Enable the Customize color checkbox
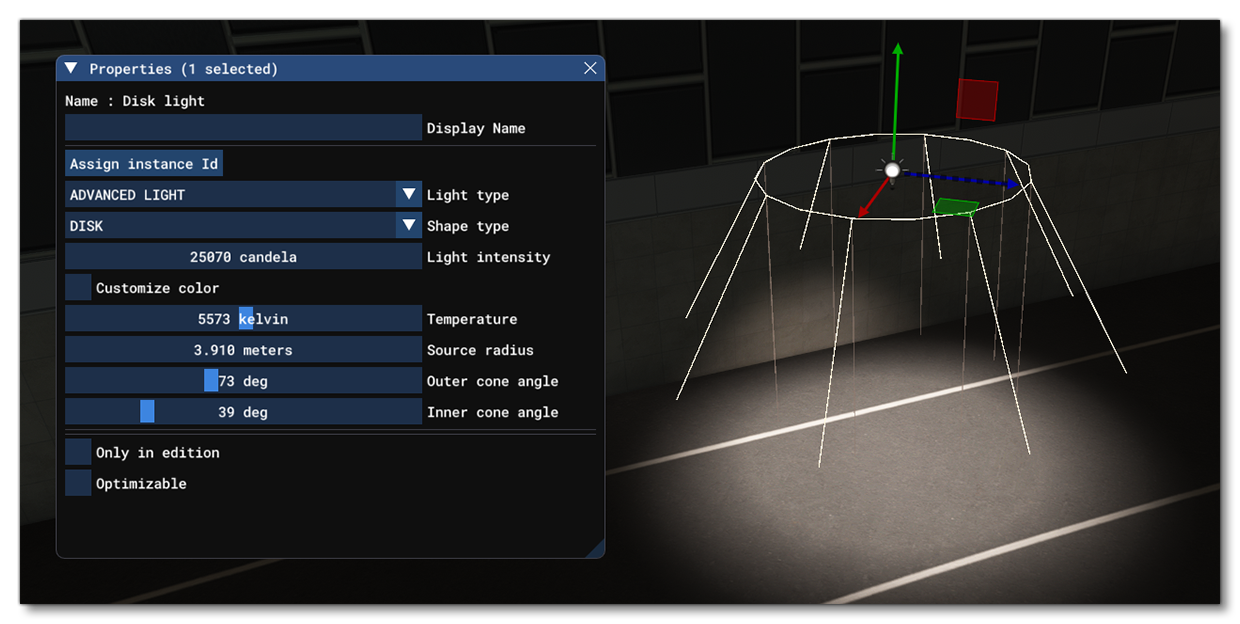 pyautogui.click(x=77, y=286)
